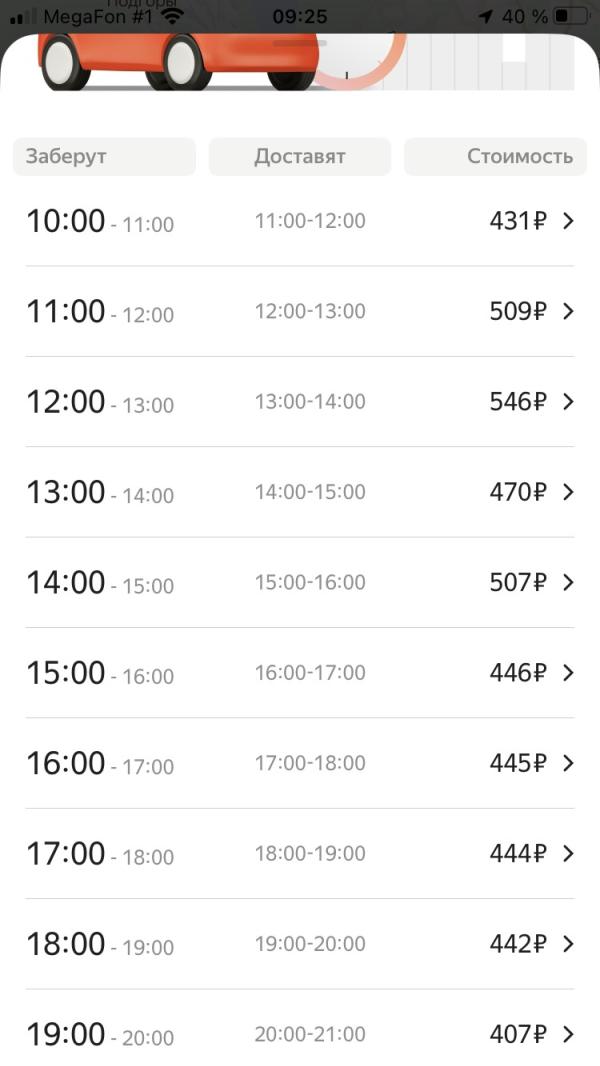600x1066 pixels.
Task: Pick the 444₽ price option
Action: pyautogui.click(x=518, y=853)
